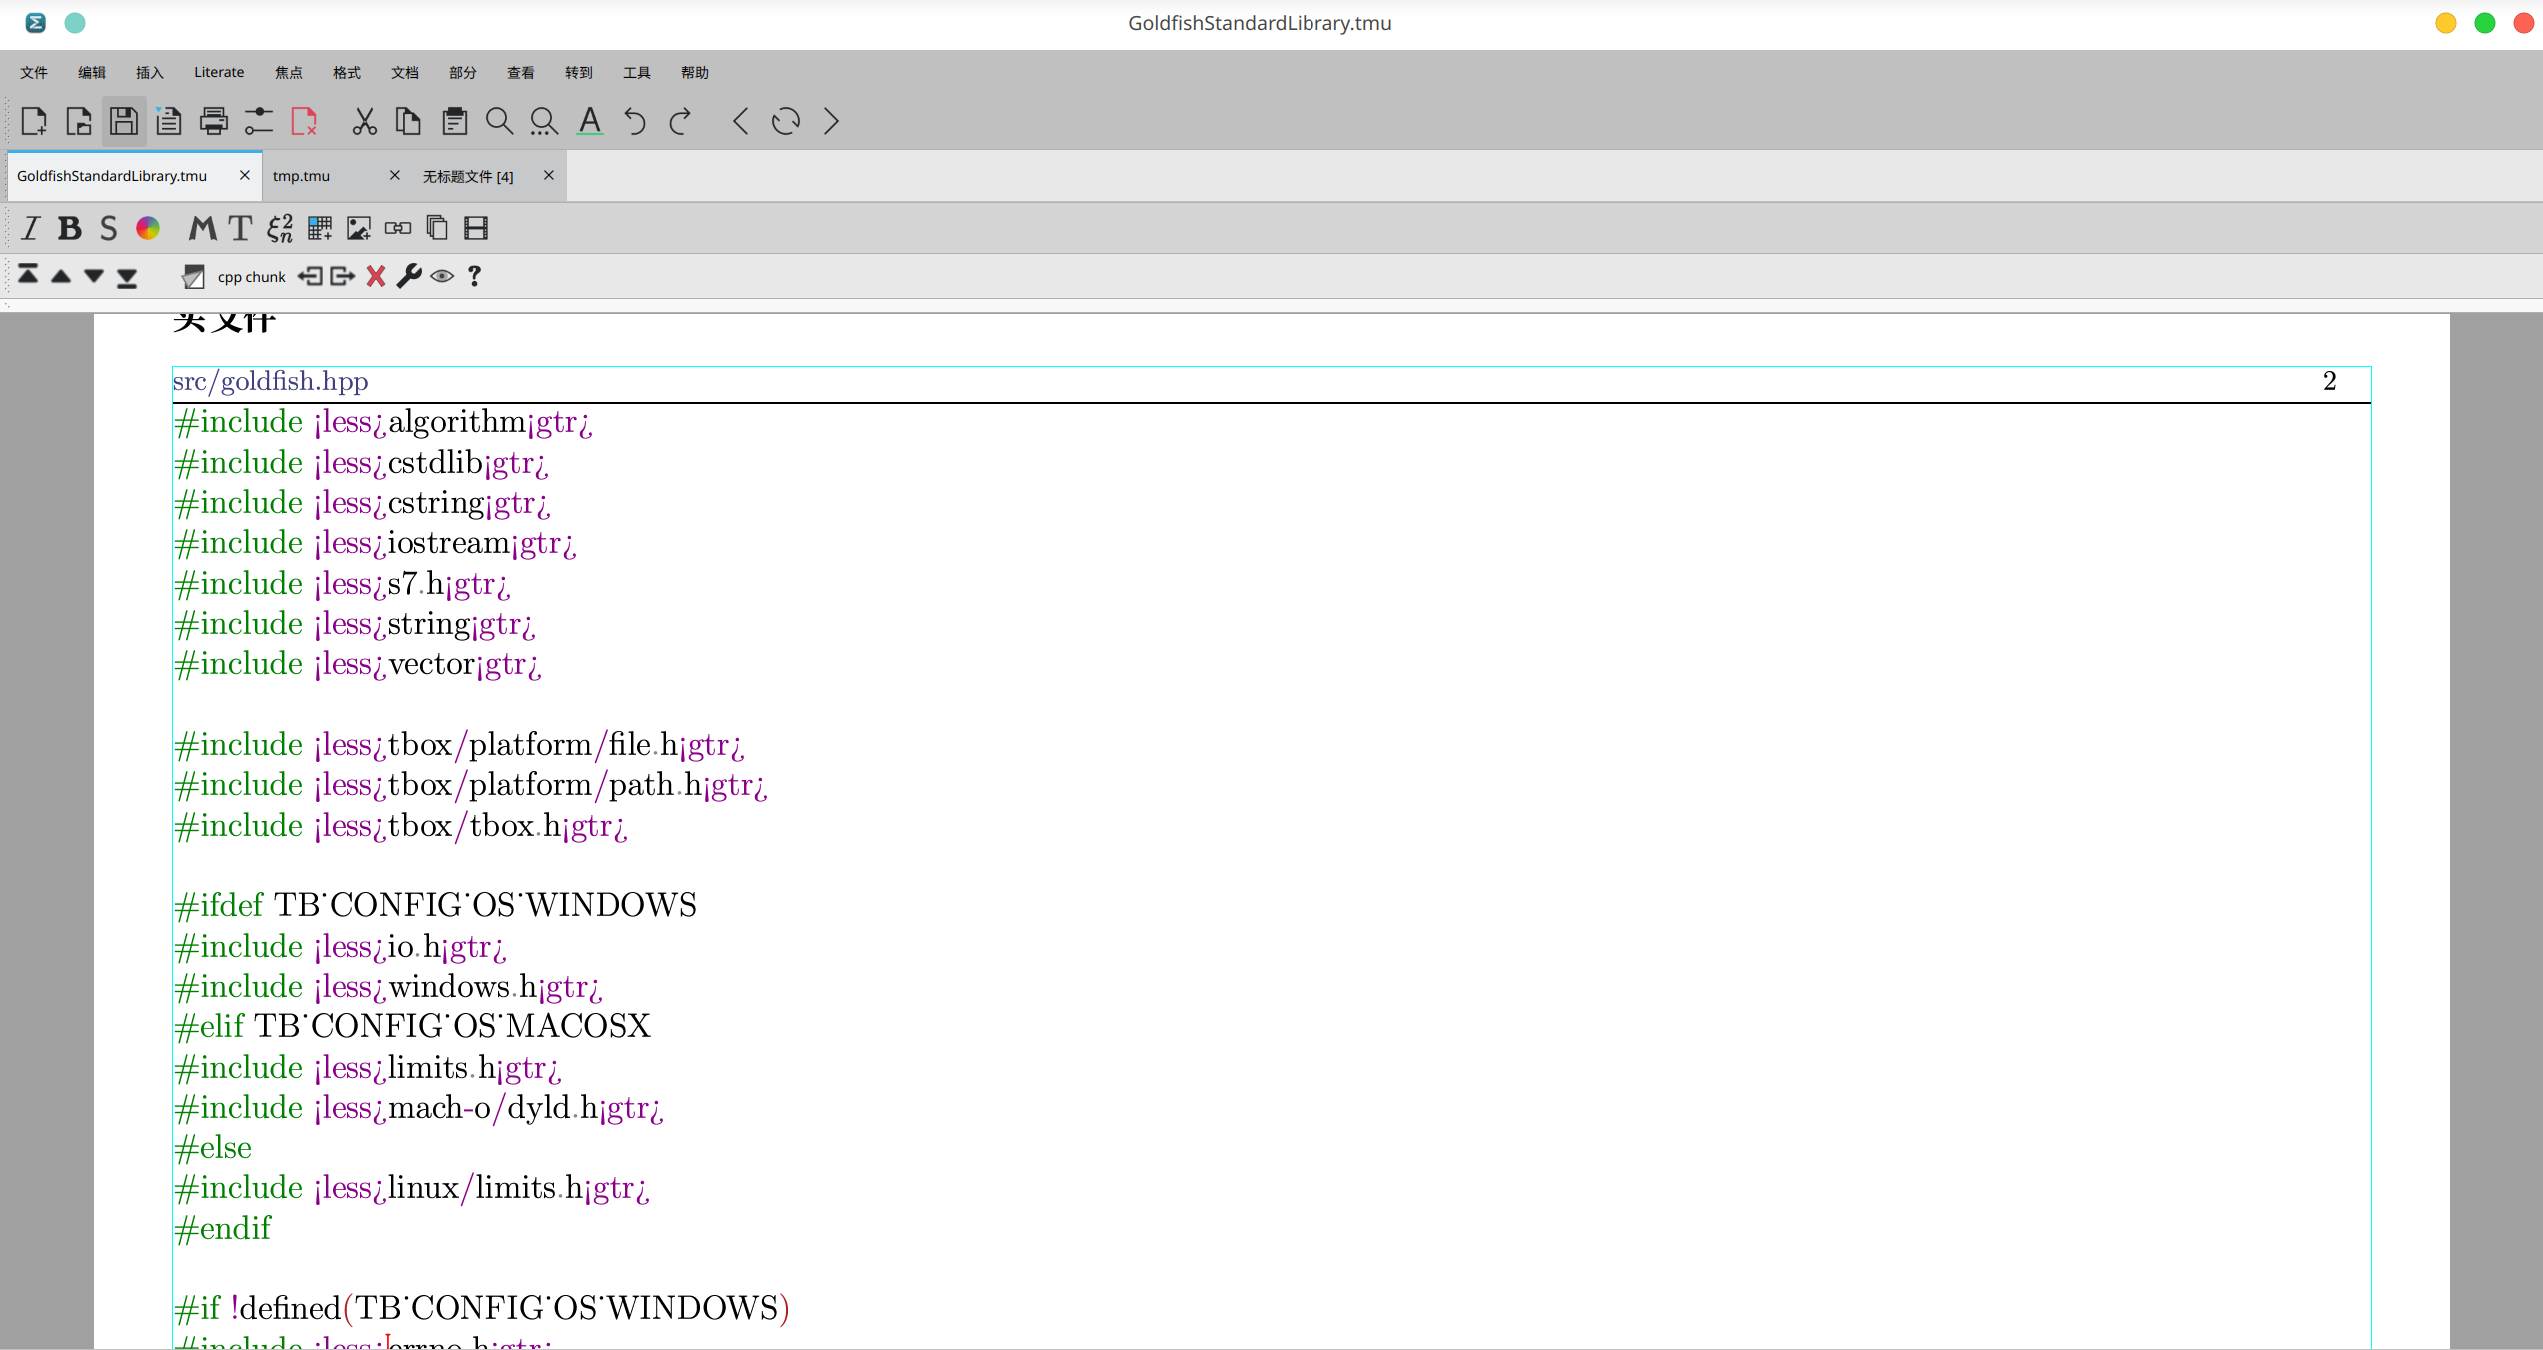Toggle the eye visibility icon
2543x1350 pixels.
click(x=442, y=276)
